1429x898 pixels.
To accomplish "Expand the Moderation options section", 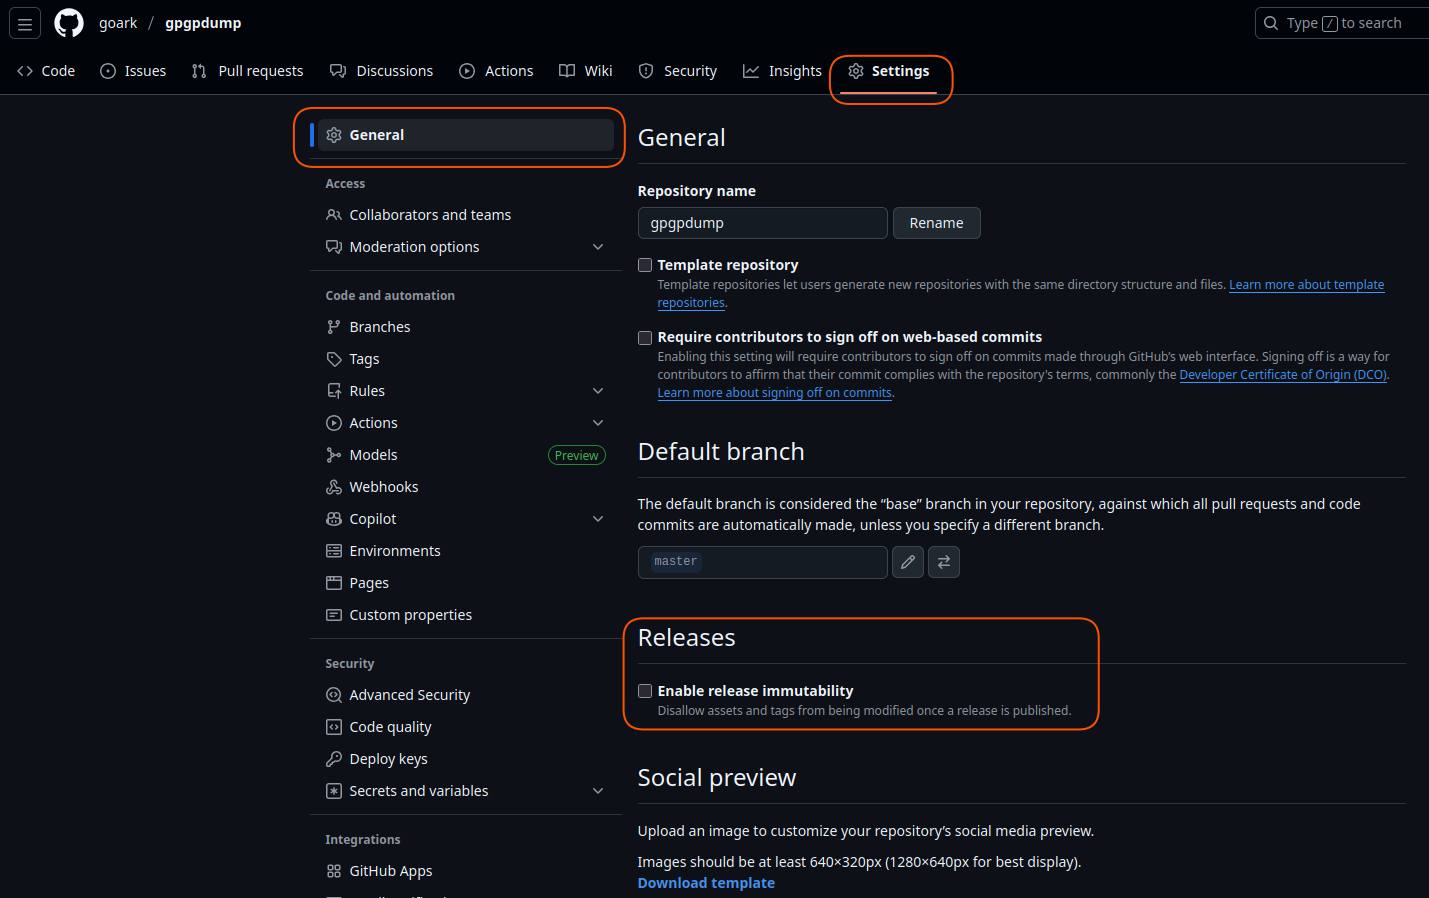I will tap(598, 247).
